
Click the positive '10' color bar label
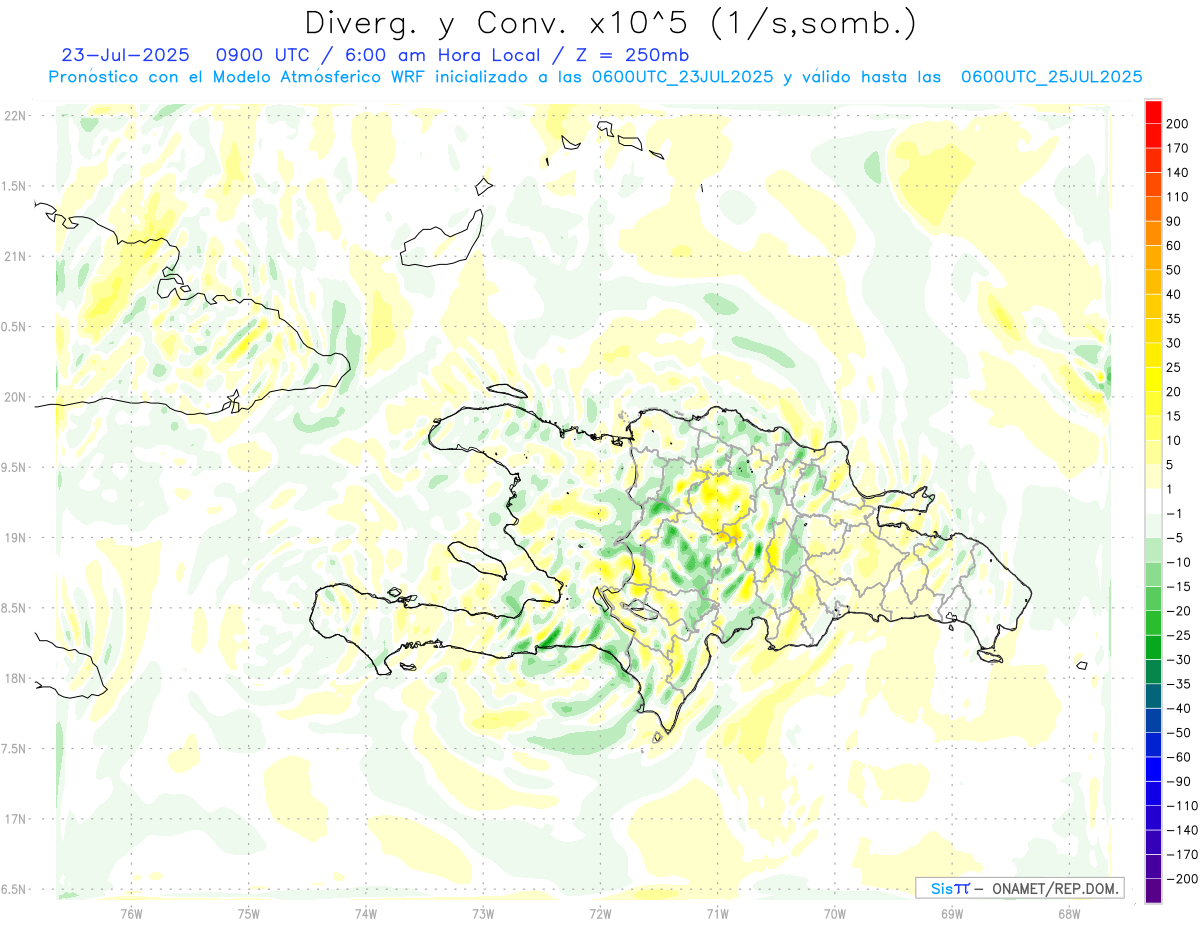(x=1174, y=441)
